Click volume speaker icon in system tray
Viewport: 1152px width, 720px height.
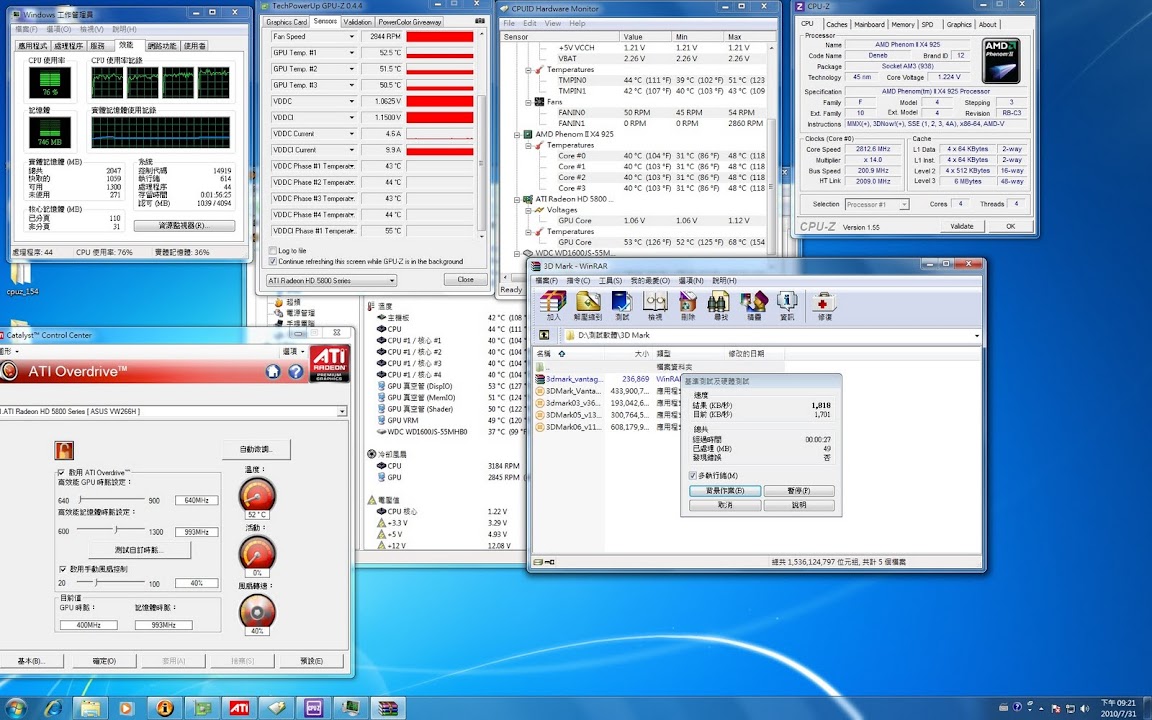tap(1084, 708)
